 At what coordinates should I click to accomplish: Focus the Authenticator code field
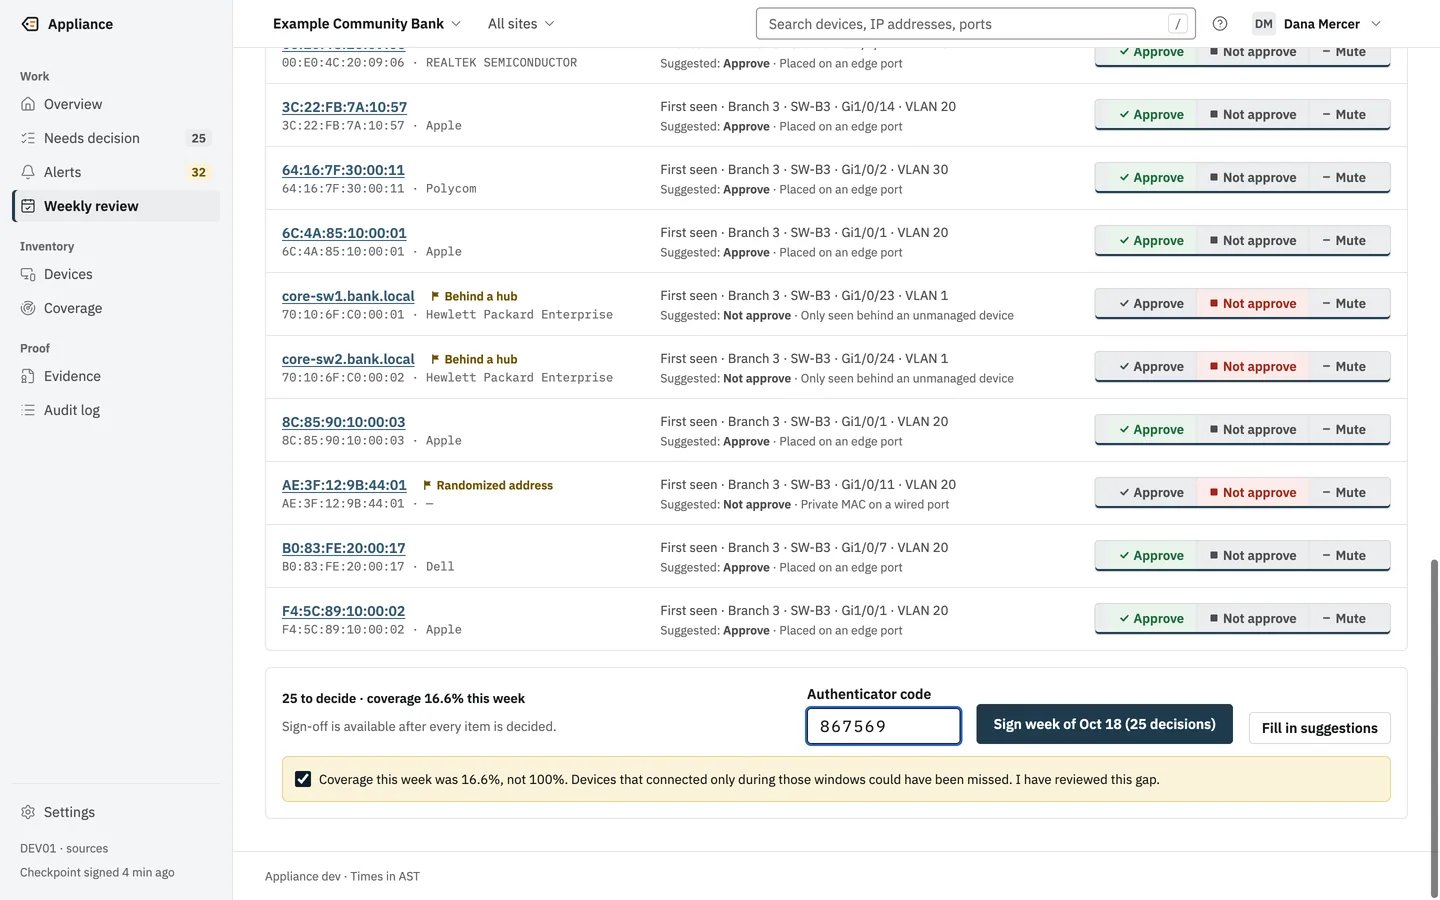pyautogui.click(x=884, y=726)
